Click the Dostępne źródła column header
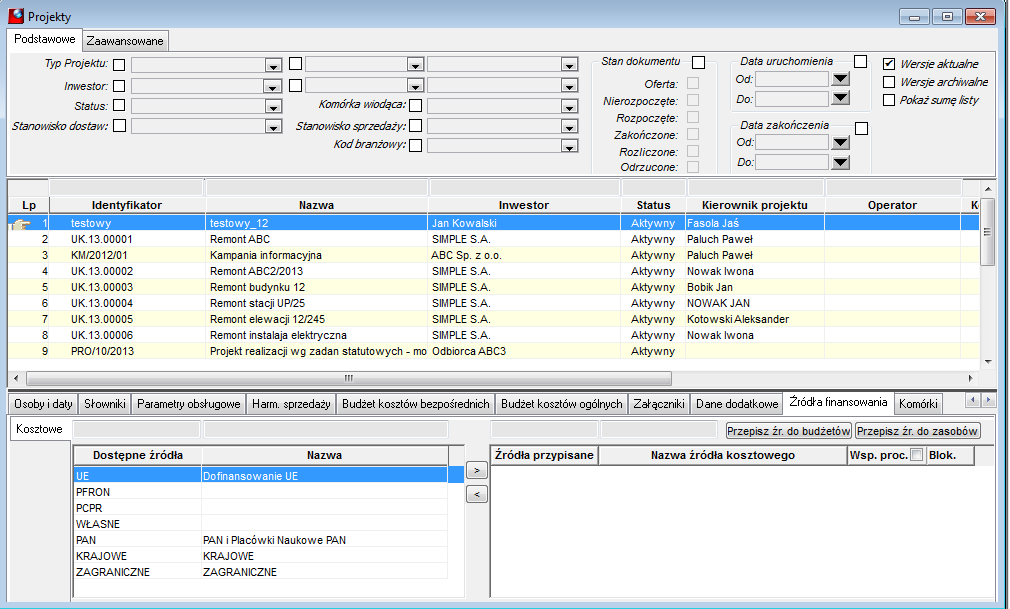Image resolution: width=1010 pixels, height=609 pixels. point(138,455)
